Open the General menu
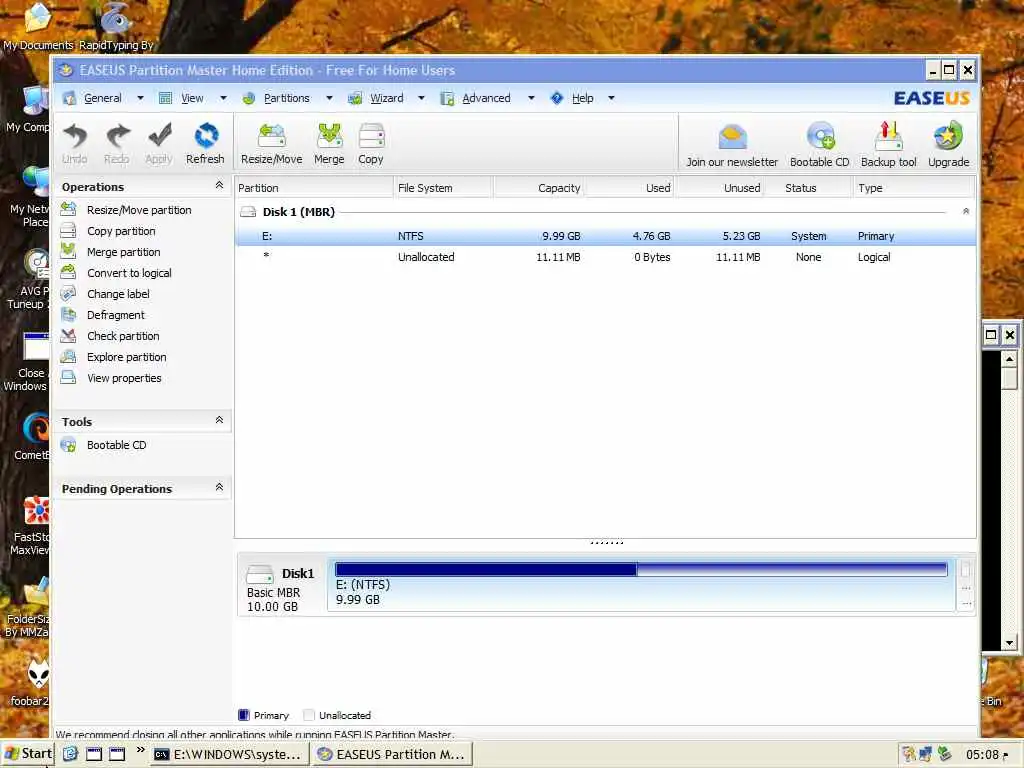This screenshot has width=1024, height=768. tap(103, 98)
